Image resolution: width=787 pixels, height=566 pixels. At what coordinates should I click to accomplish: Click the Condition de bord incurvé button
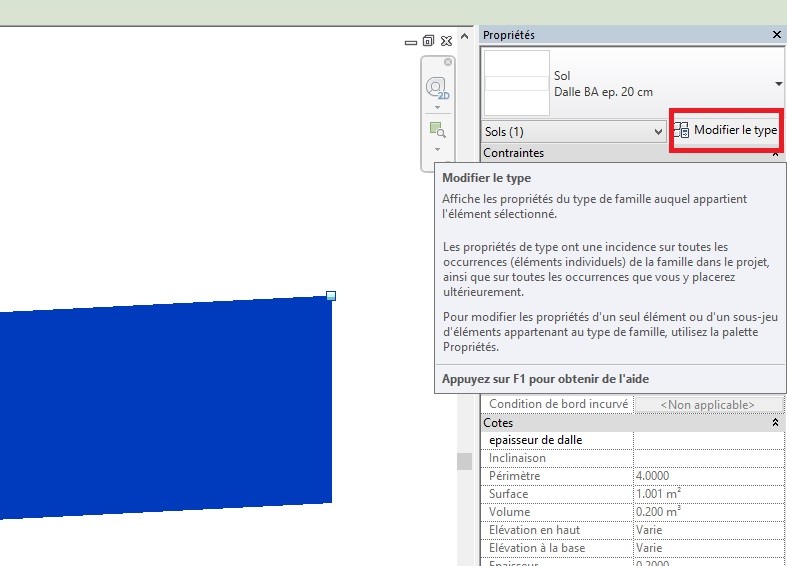708,405
